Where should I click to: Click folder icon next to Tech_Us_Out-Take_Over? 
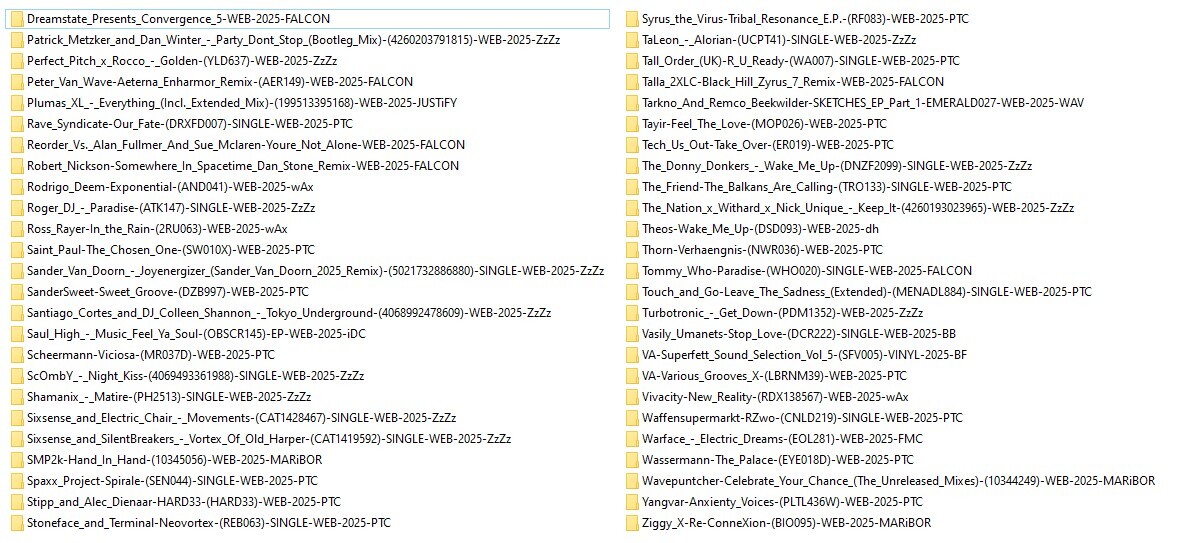click(x=632, y=144)
